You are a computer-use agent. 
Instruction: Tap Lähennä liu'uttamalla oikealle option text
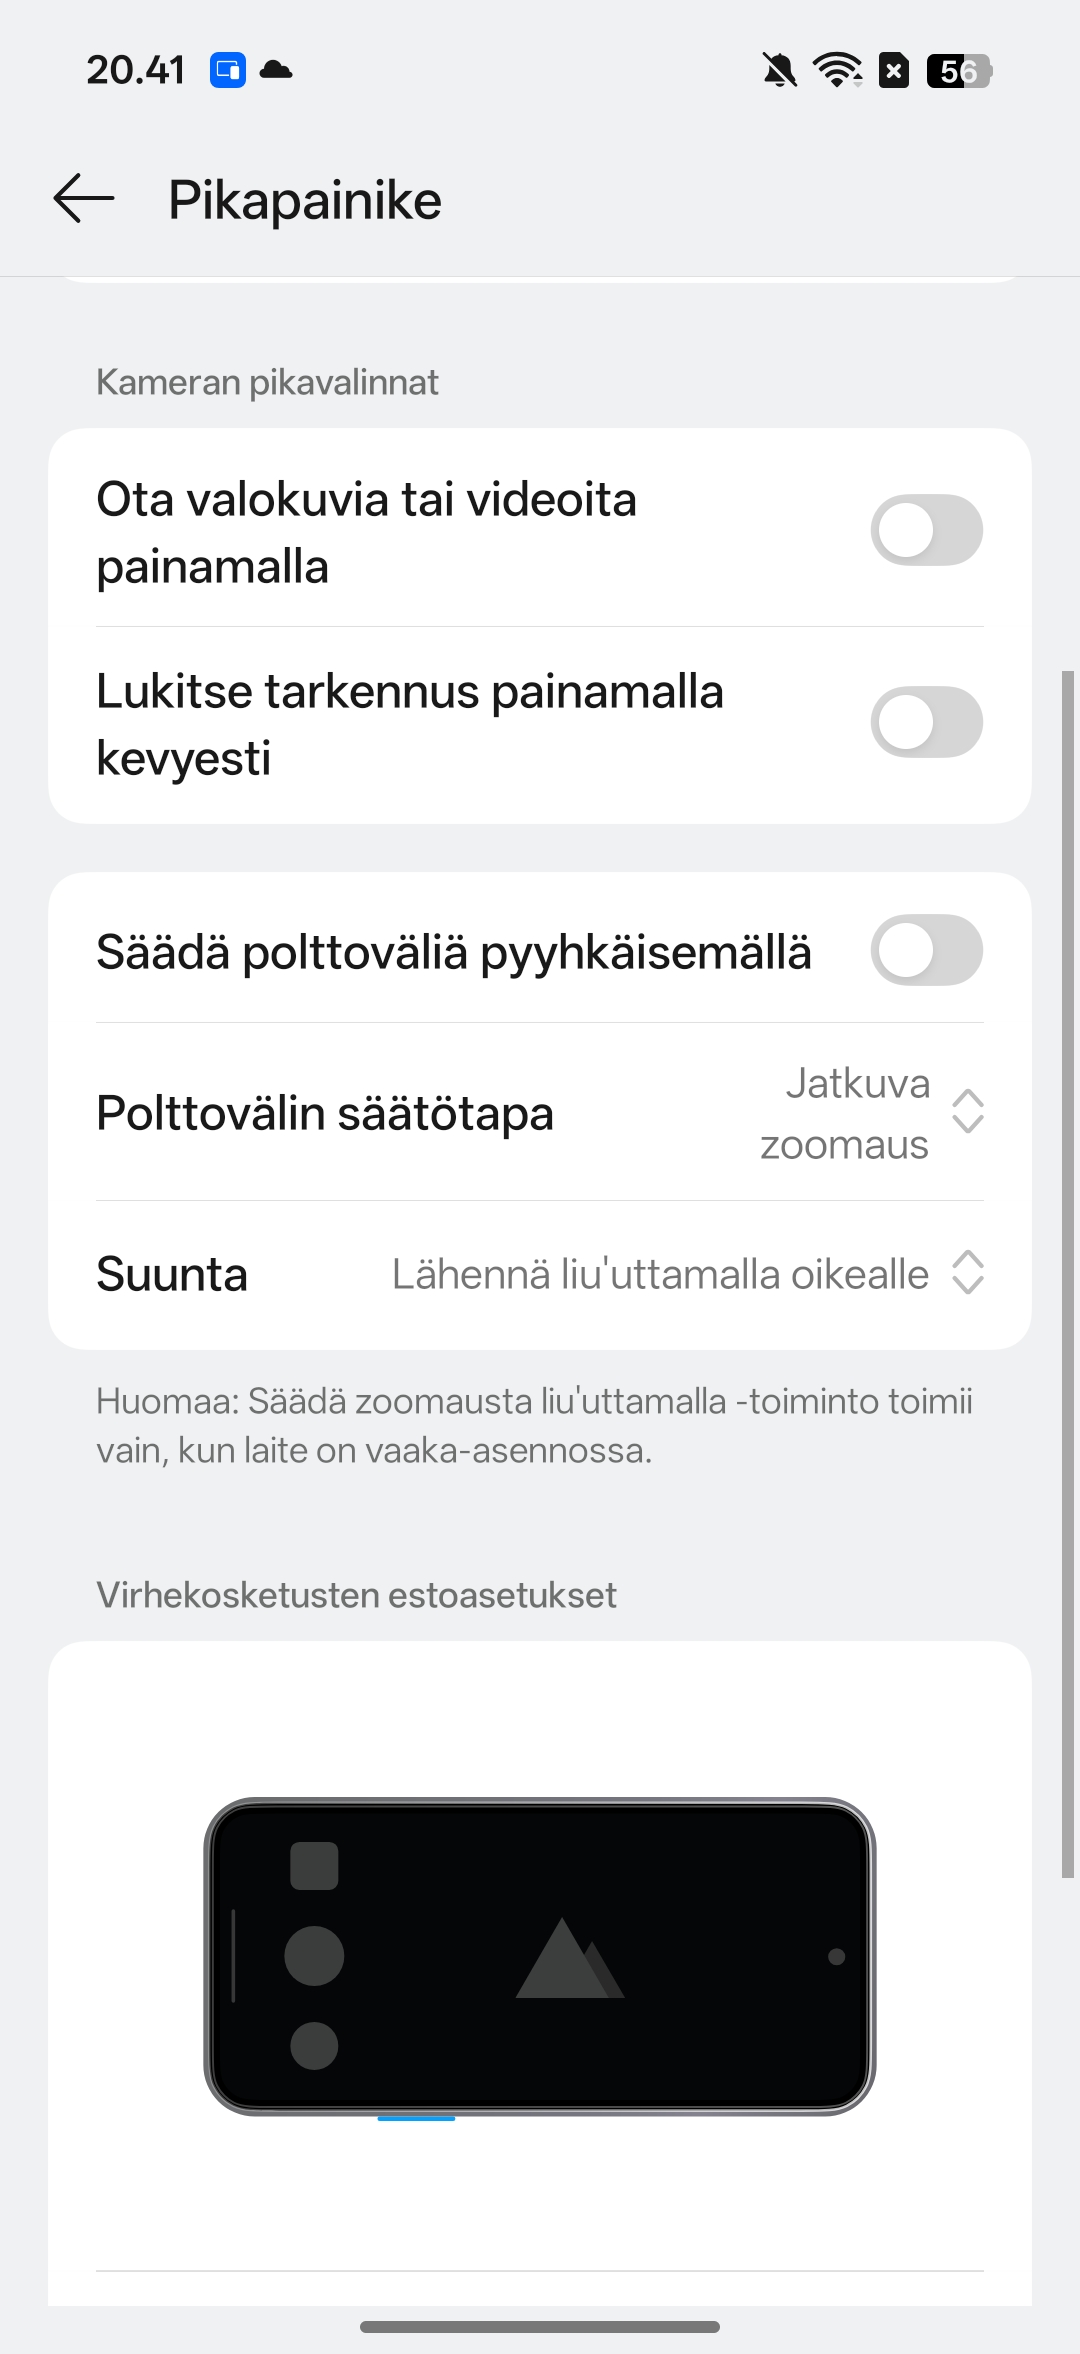(660, 1275)
